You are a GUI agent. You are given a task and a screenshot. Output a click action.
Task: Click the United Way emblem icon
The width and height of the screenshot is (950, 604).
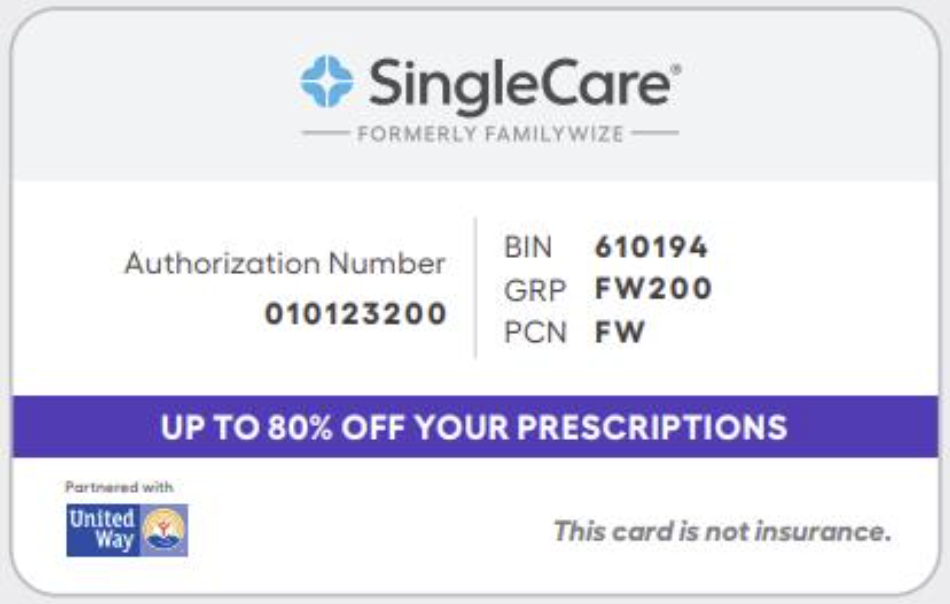165,530
